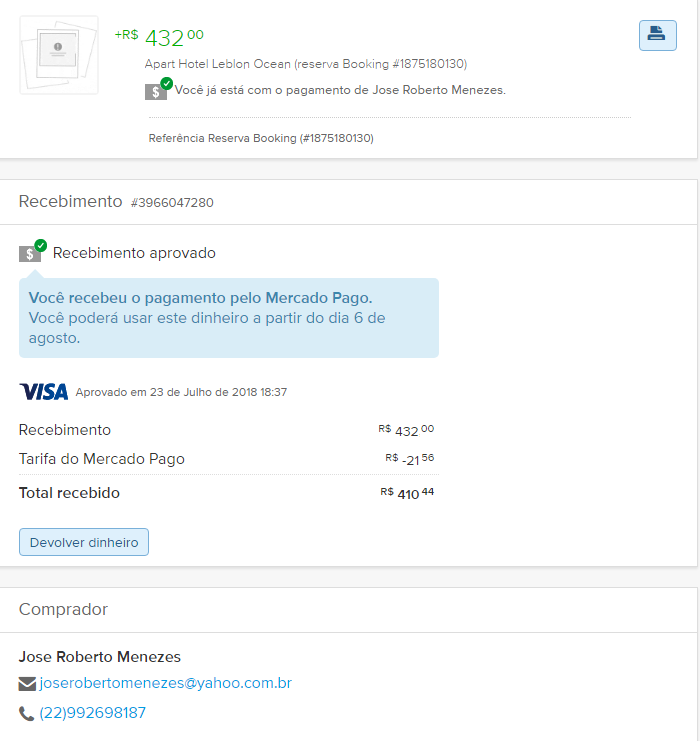Open the joserobertomenezes@yahoo.com.br email link

point(165,684)
